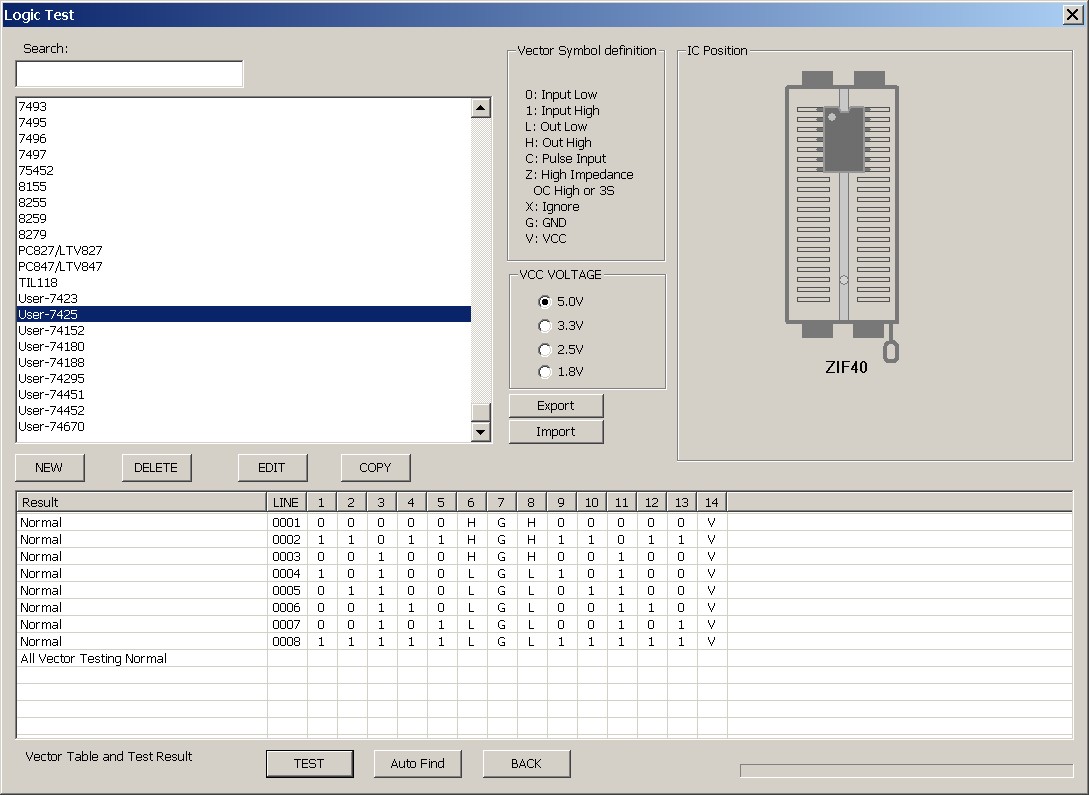Export the logic test vectors
The width and height of the screenshot is (1089, 795).
click(556, 406)
